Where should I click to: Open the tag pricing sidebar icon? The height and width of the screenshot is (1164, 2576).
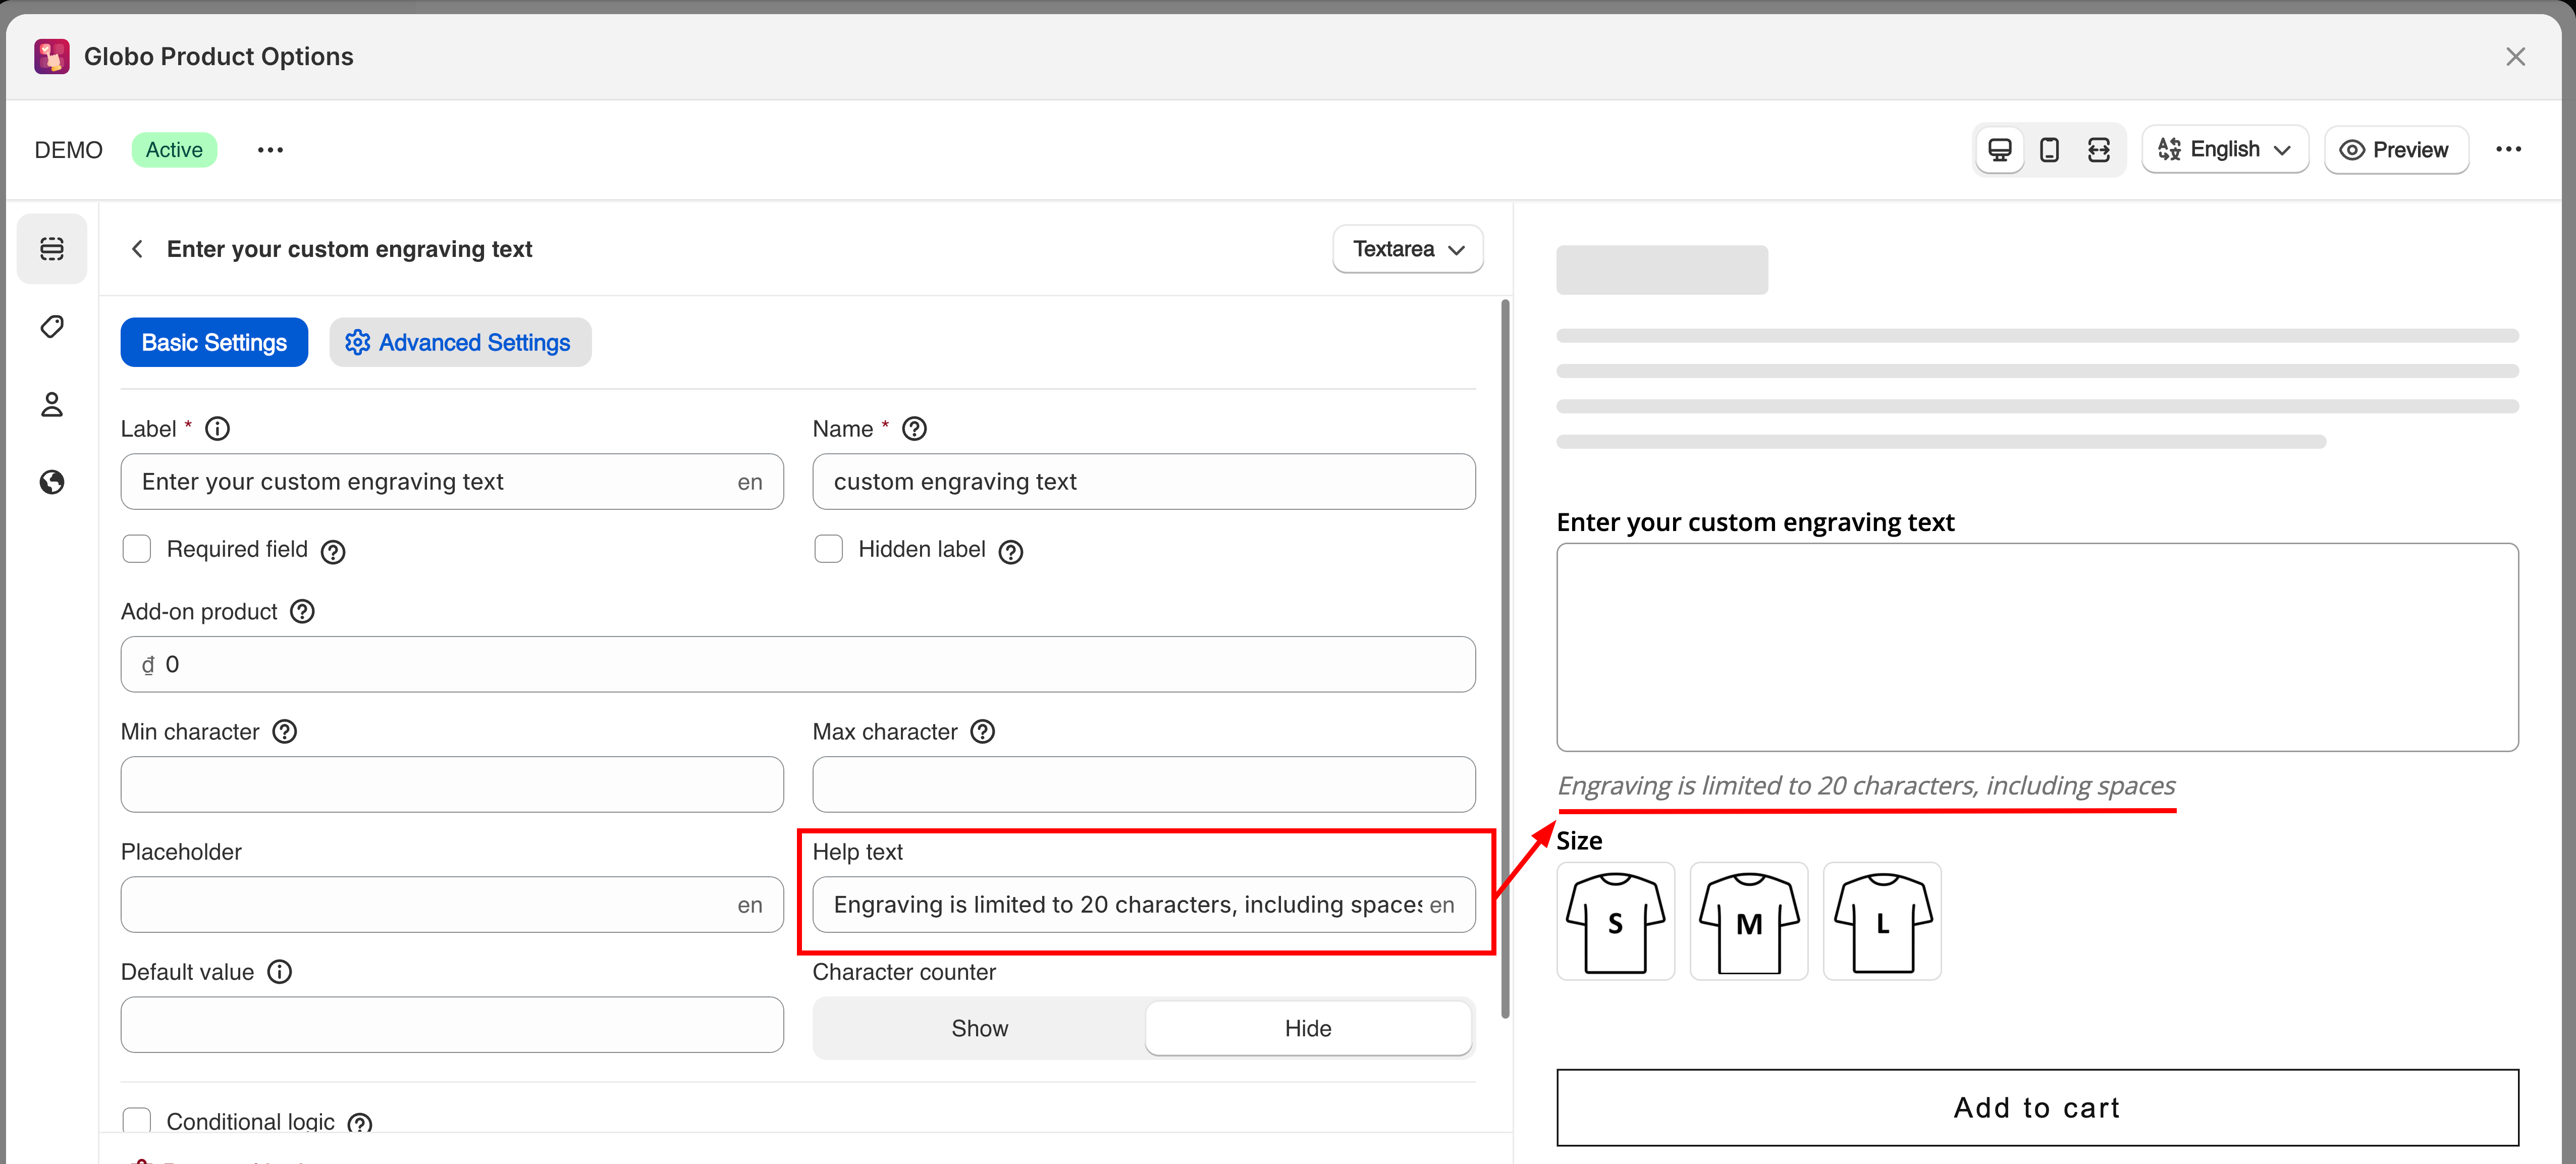(x=52, y=327)
